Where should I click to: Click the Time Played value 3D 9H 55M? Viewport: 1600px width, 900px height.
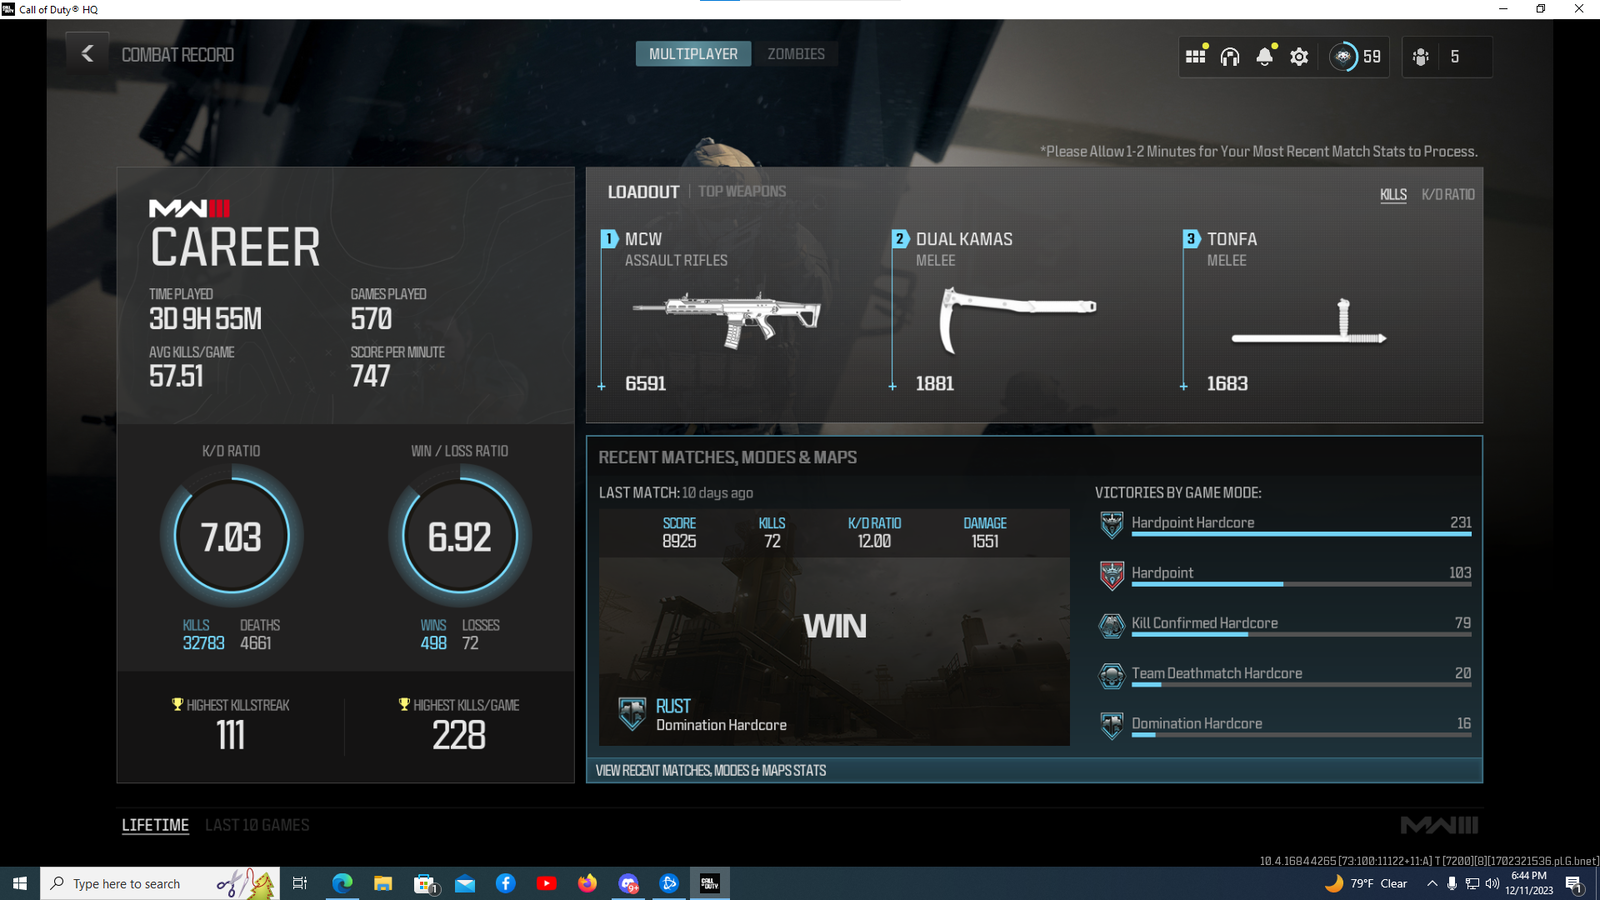click(205, 319)
